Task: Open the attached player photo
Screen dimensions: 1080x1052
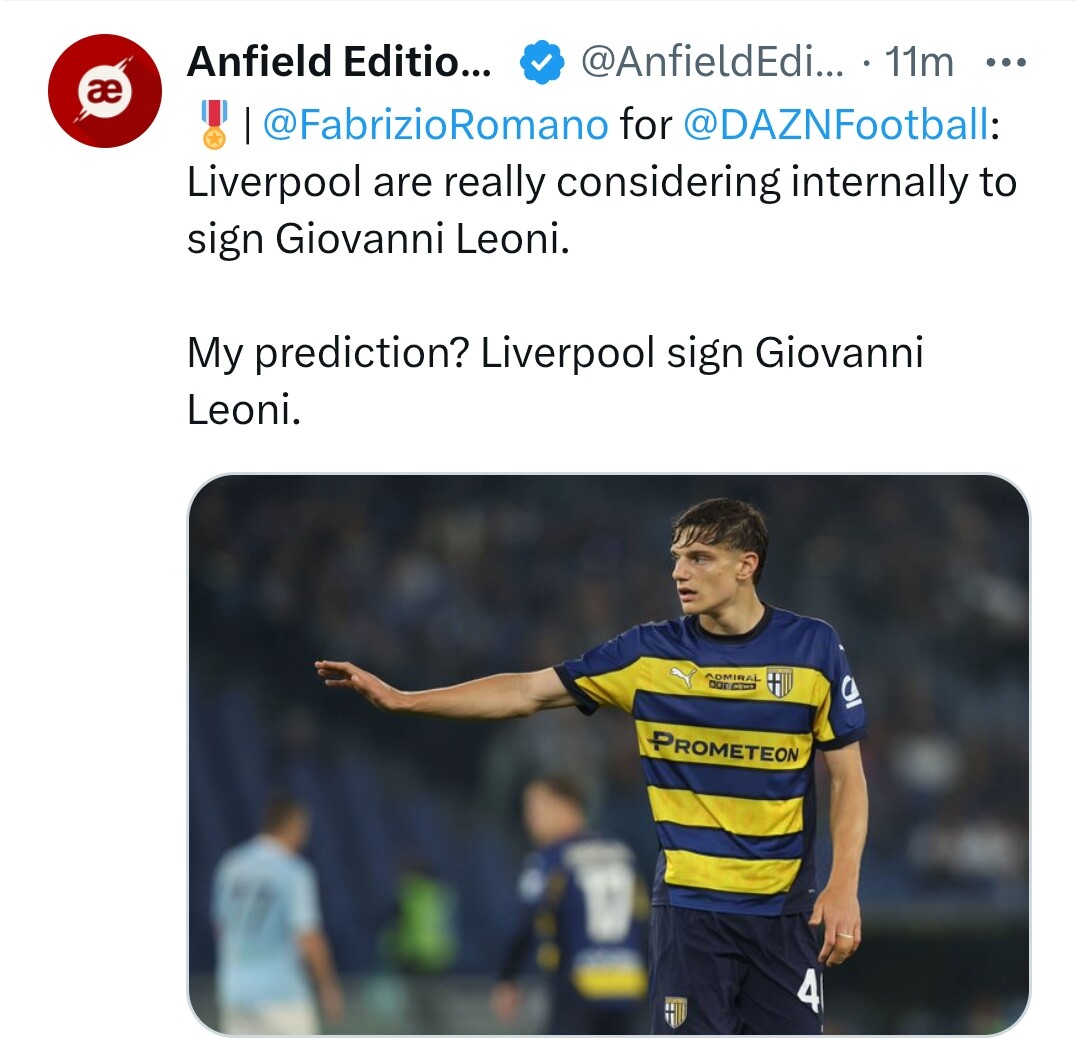Action: pos(608,754)
